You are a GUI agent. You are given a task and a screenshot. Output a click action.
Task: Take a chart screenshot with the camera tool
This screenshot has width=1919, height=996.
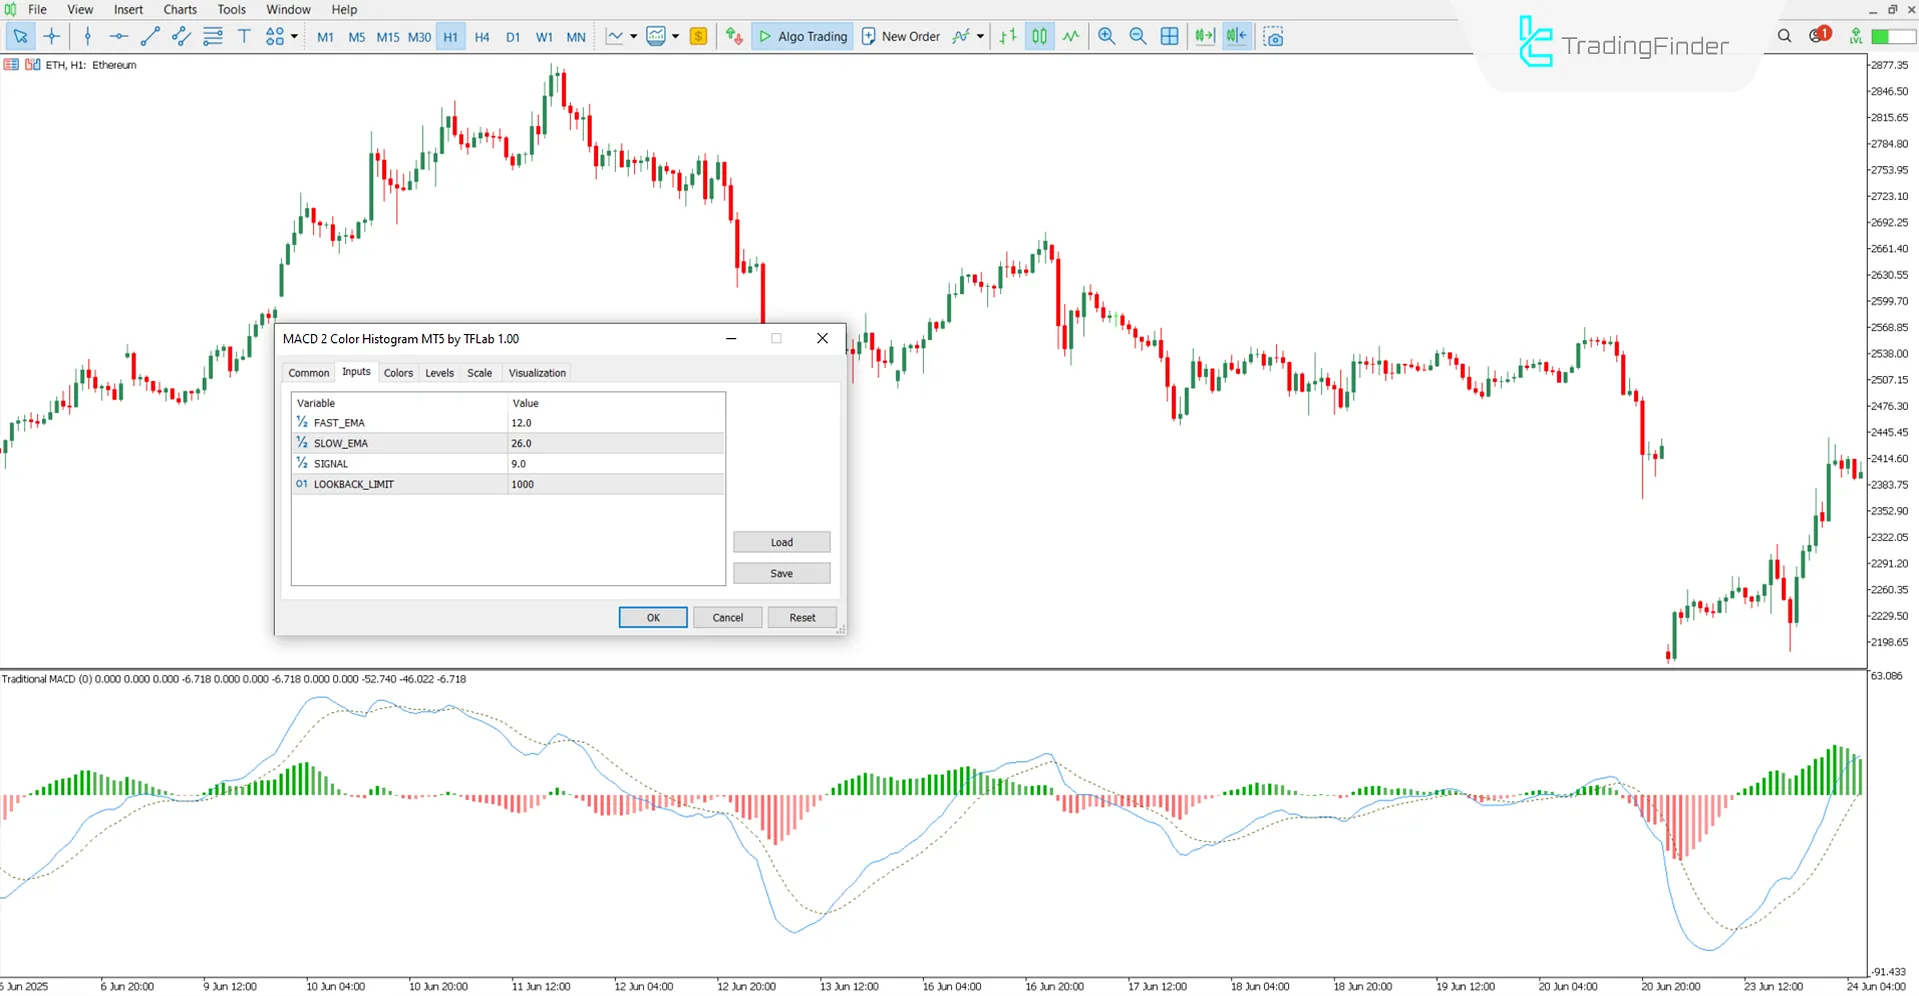coord(1273,36)
